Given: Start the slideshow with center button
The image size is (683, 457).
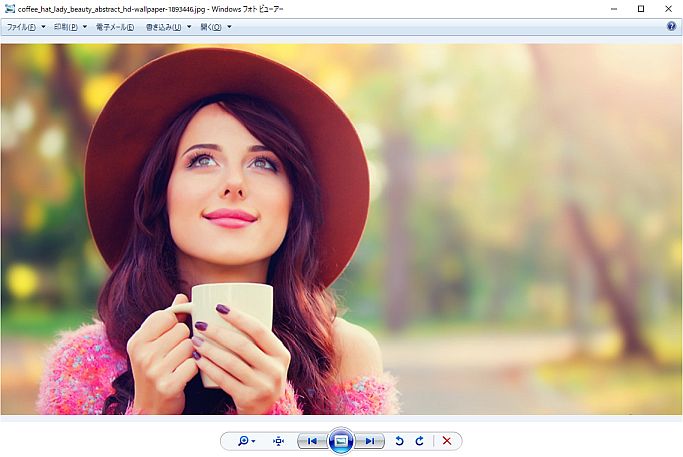Looking at the screenshot, I should click(341, 441).
